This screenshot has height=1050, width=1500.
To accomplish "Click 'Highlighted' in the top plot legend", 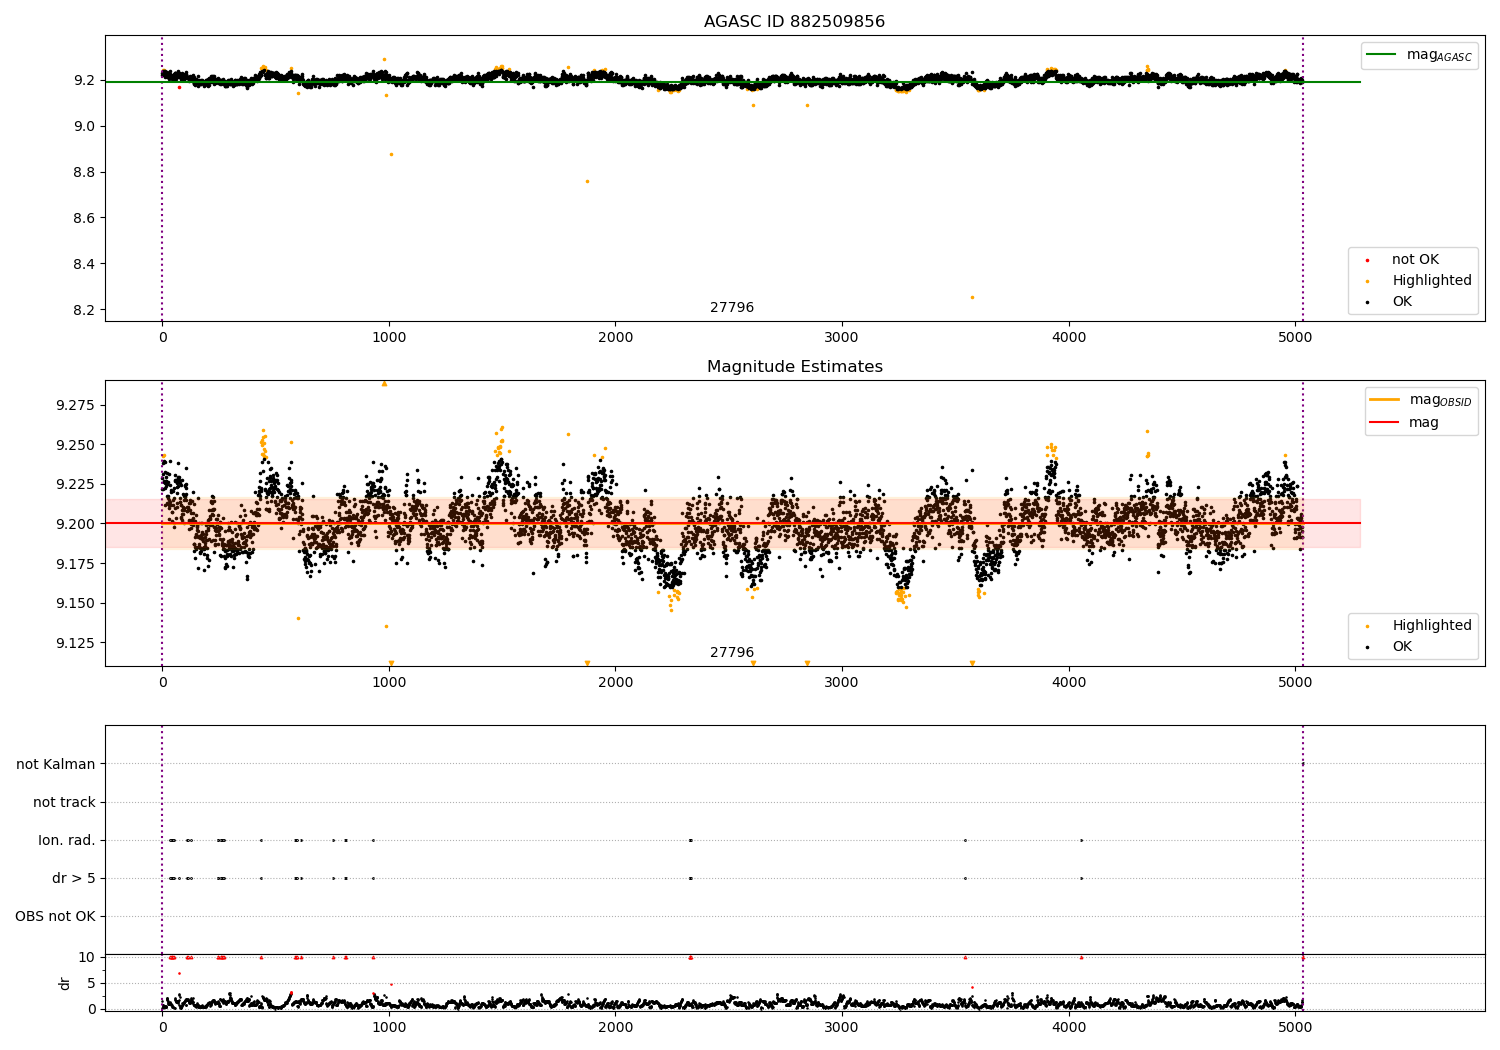I will [x=1432, y=281].
